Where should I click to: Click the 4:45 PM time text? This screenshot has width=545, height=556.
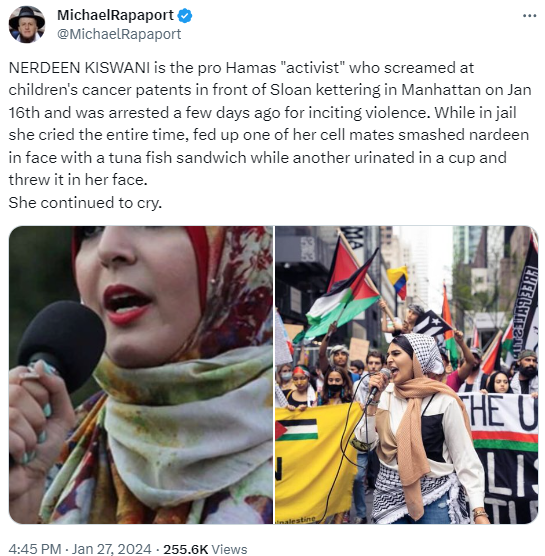point(35,549)
